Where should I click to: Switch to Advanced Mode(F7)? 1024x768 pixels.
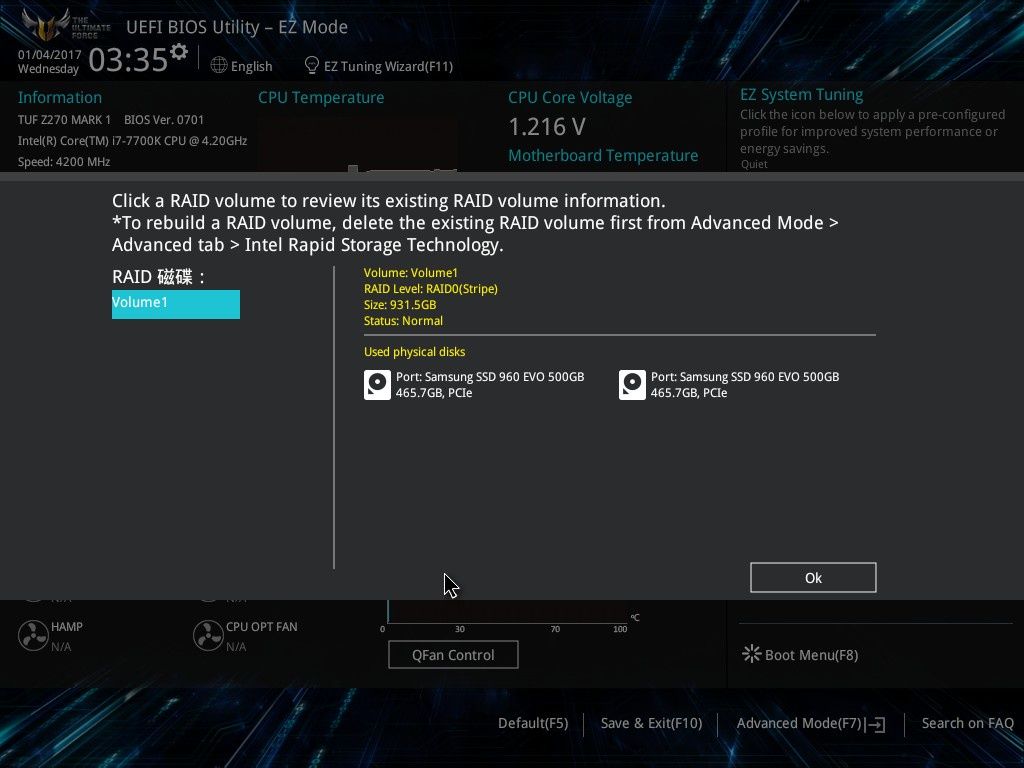pyautogui.click(x=799, y=724)
